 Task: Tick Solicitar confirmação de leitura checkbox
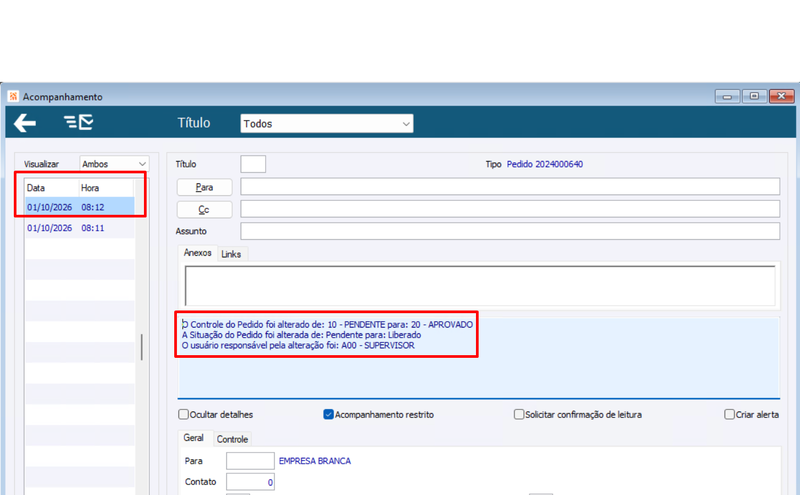click(519, 414)
